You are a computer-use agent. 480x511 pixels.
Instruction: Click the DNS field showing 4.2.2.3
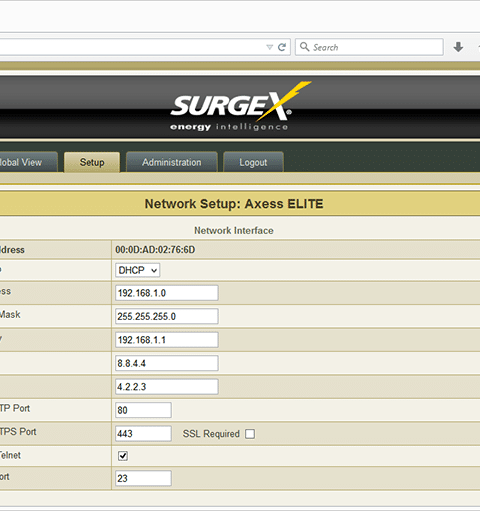coord(167,387)
